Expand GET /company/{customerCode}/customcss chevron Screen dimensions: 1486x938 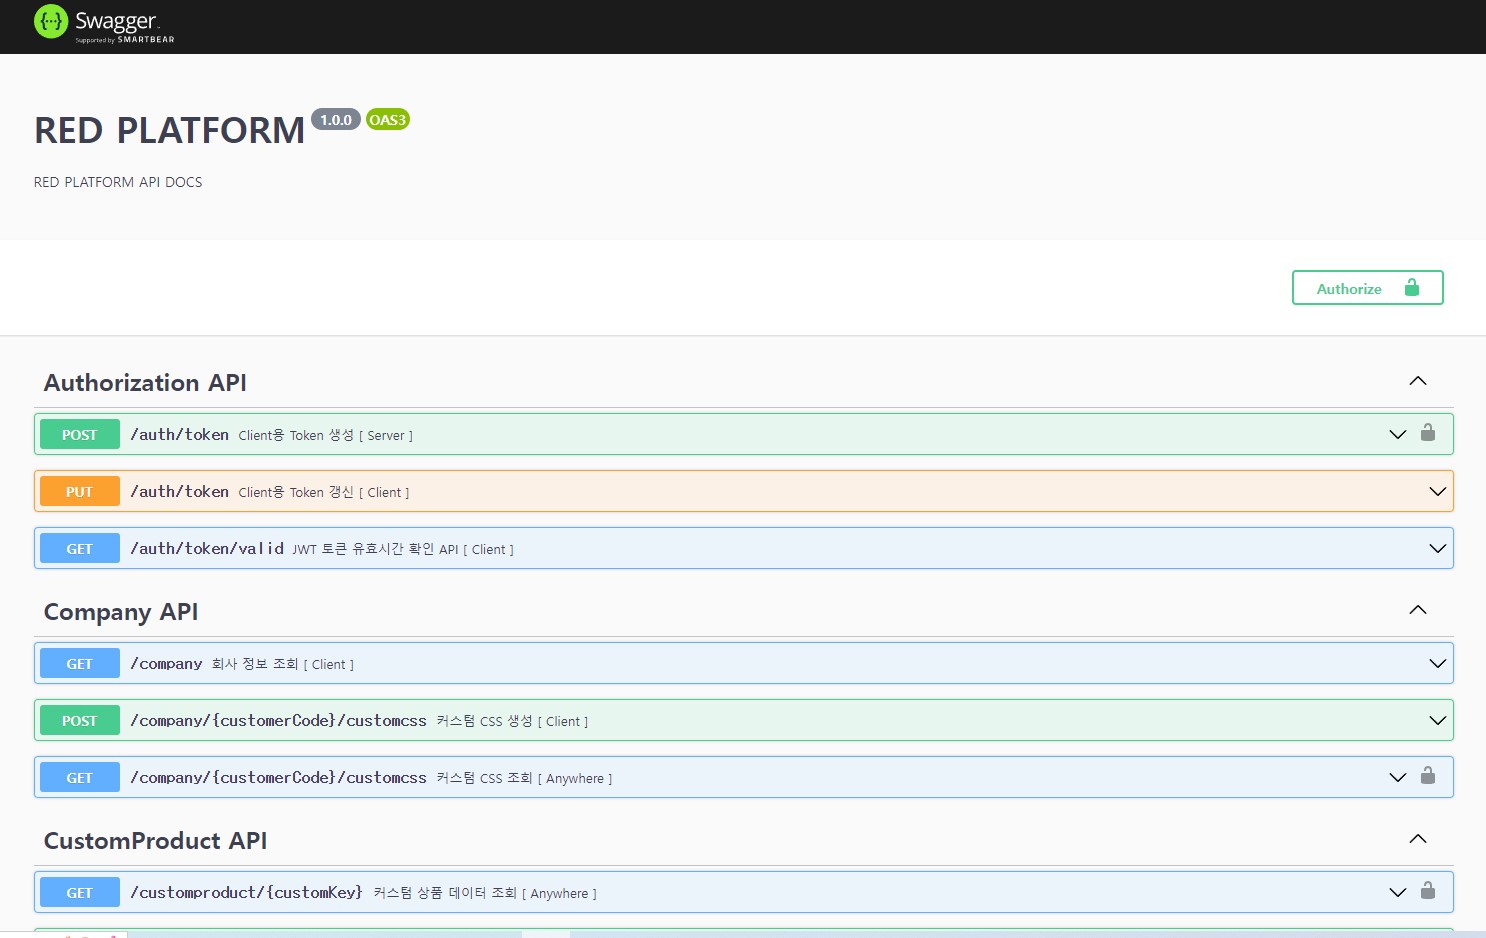pos(1398,777)
